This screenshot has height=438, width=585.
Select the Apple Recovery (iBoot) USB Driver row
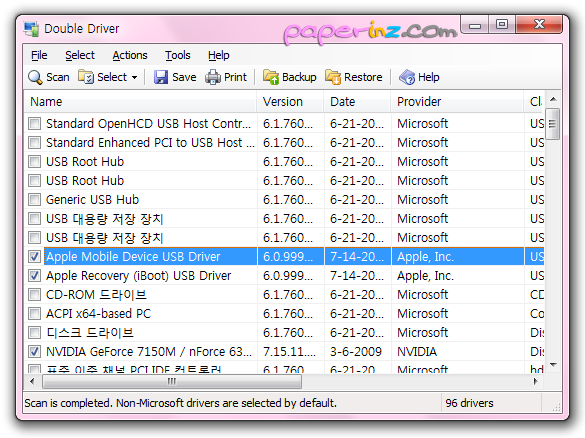285,276
